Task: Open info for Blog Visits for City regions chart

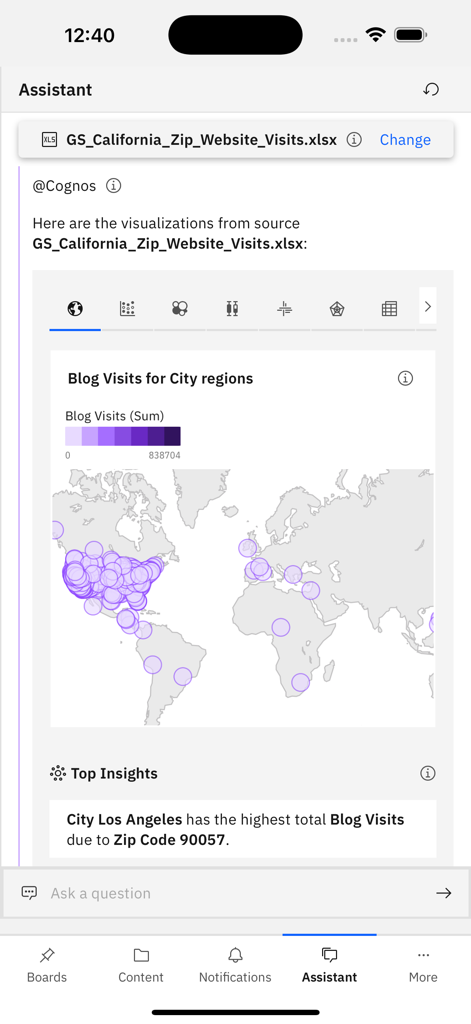Action: click(406, 378)
